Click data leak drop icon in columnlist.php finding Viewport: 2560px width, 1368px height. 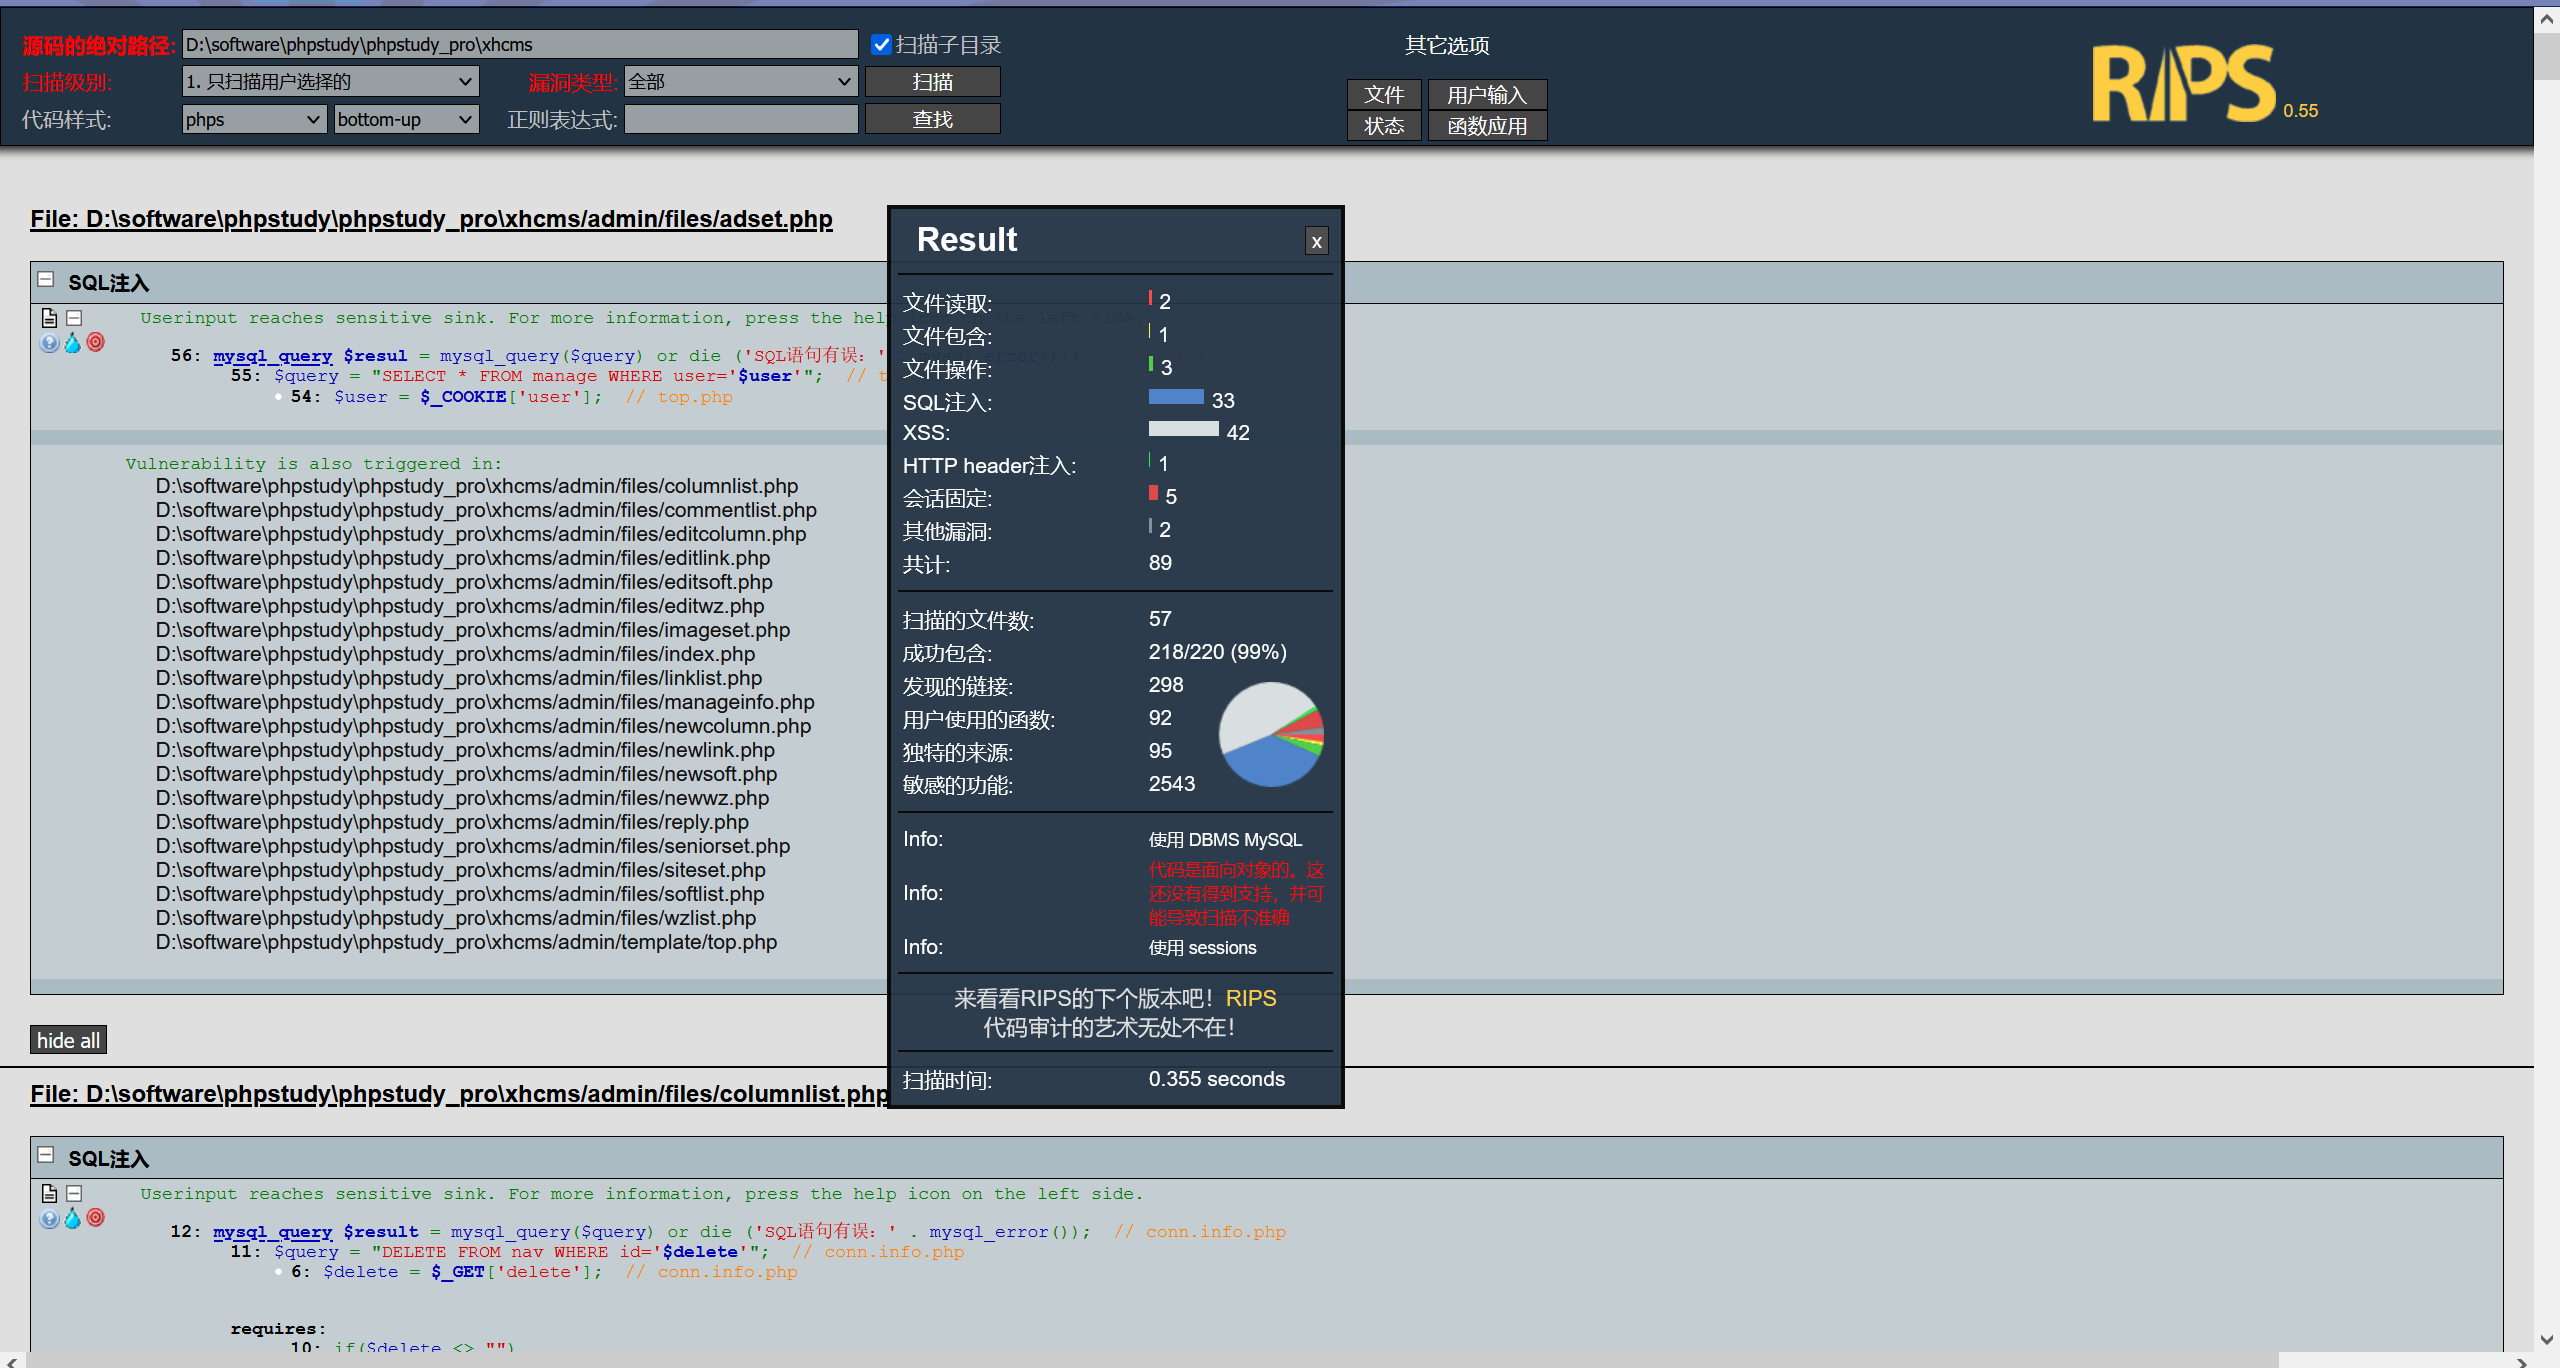click(x=73, y=1218)
